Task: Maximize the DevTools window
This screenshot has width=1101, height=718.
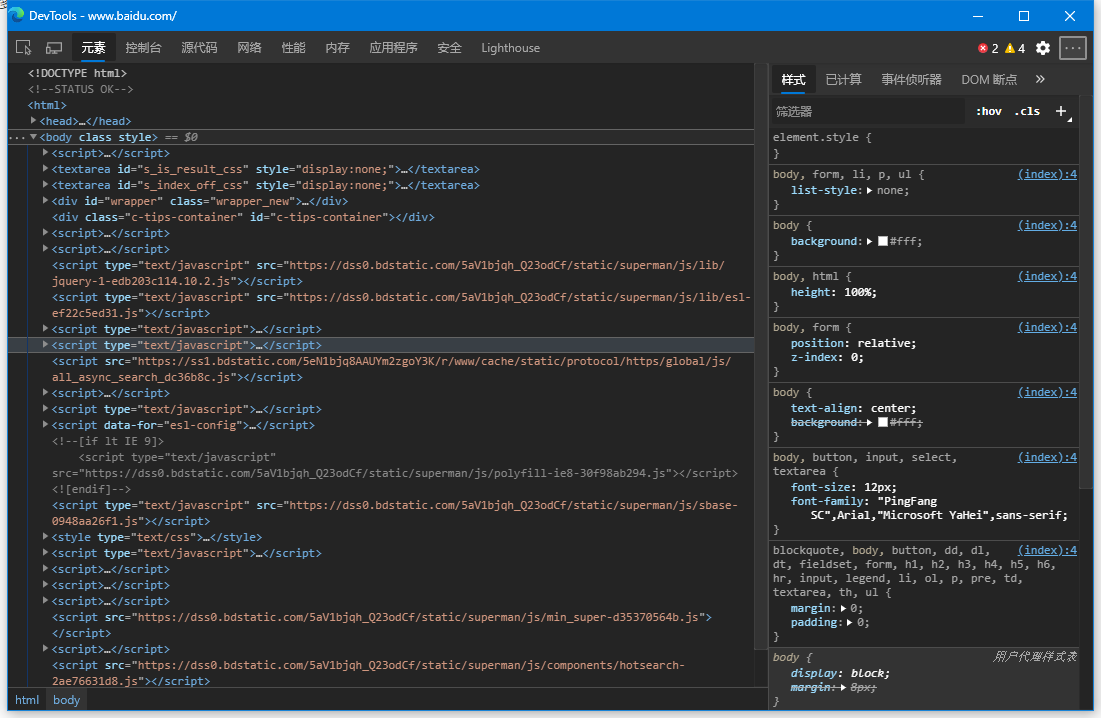Action: tap(1024, 15)
